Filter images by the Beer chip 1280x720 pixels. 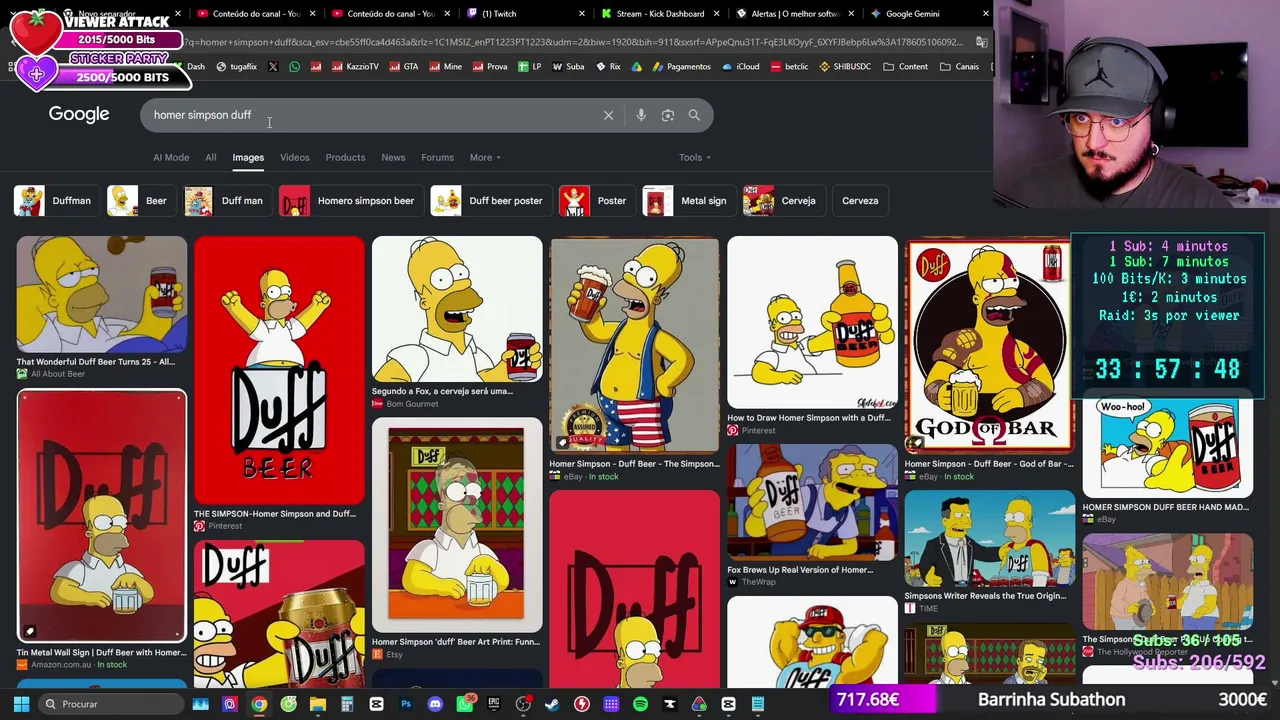coord(140,201)
